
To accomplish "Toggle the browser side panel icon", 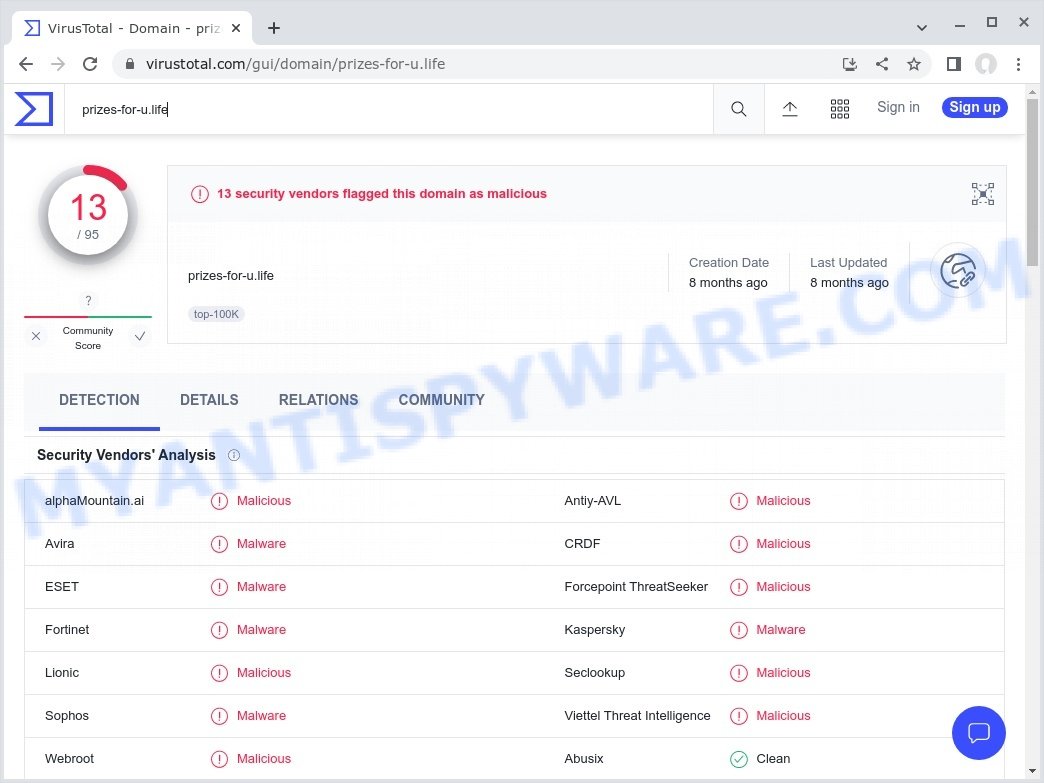I will coord(953,64).
